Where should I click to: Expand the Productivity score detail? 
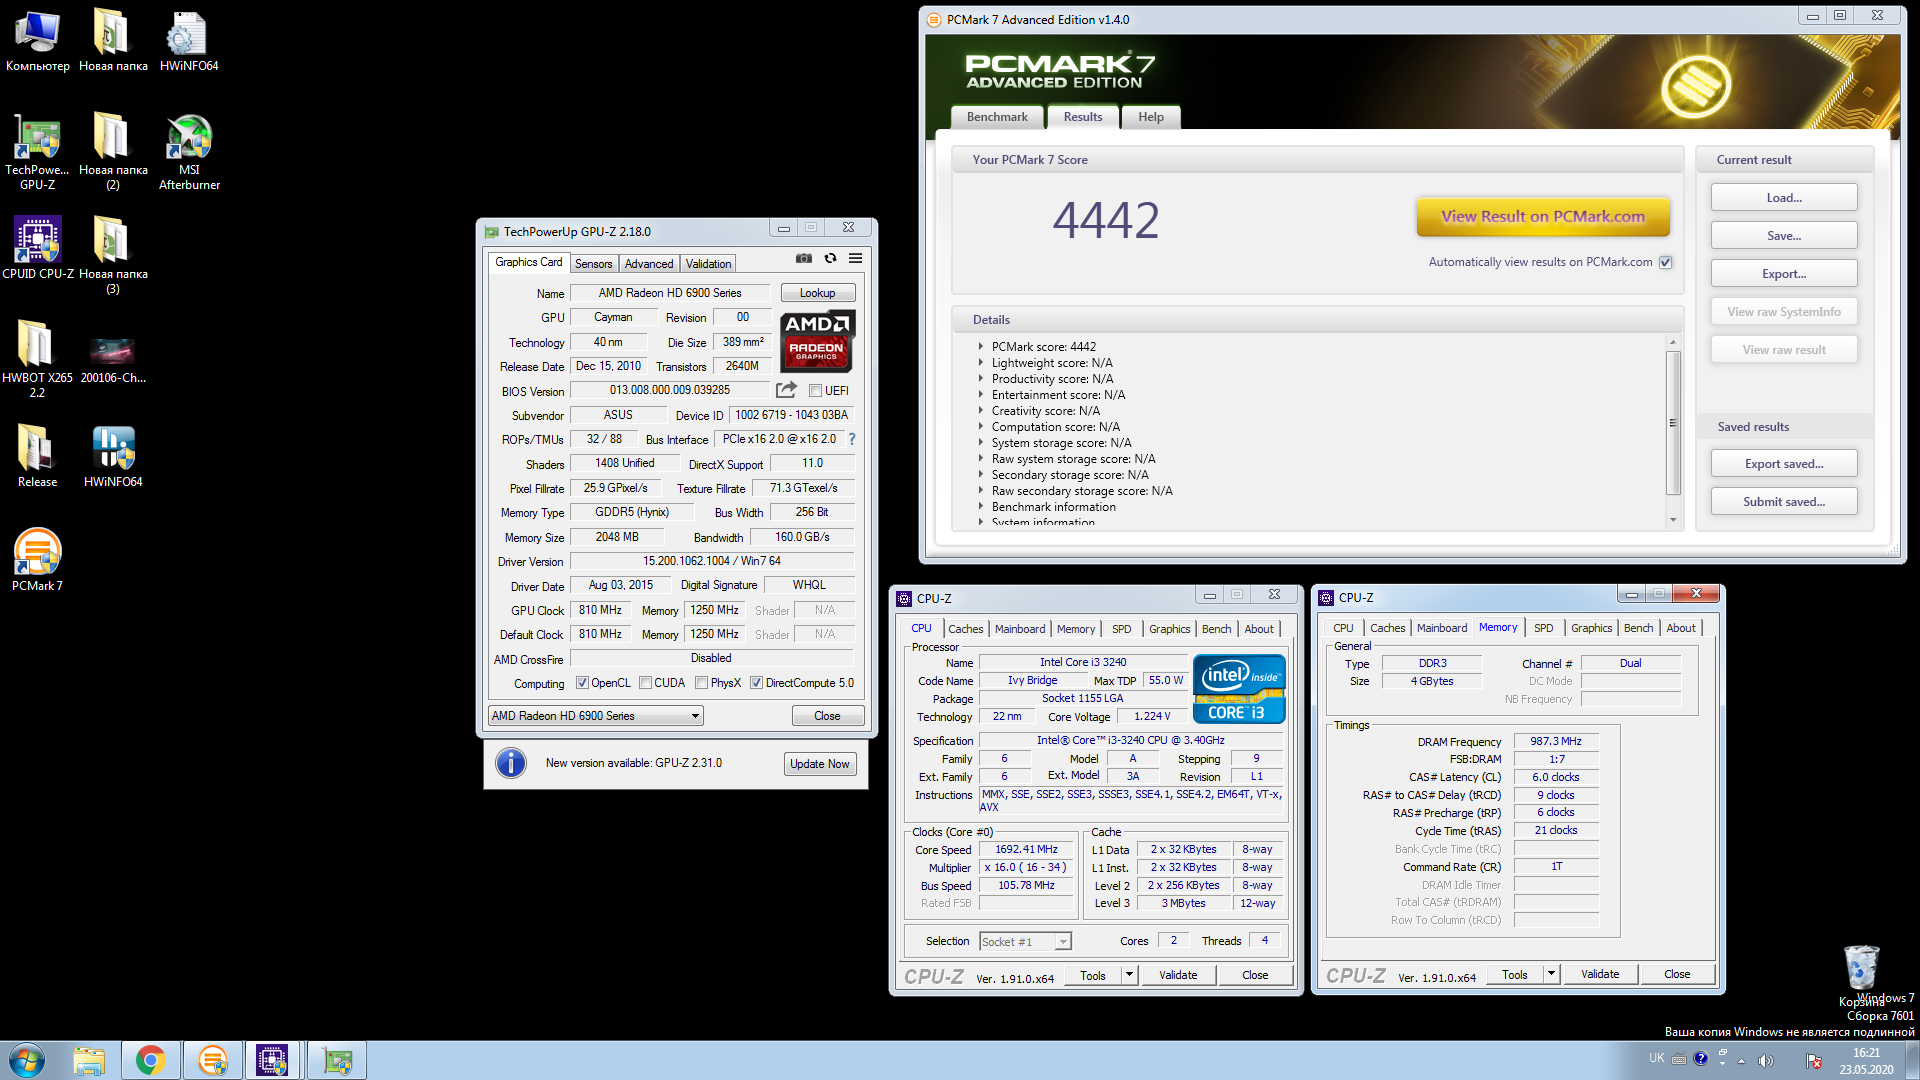click(x=981, y=379)
